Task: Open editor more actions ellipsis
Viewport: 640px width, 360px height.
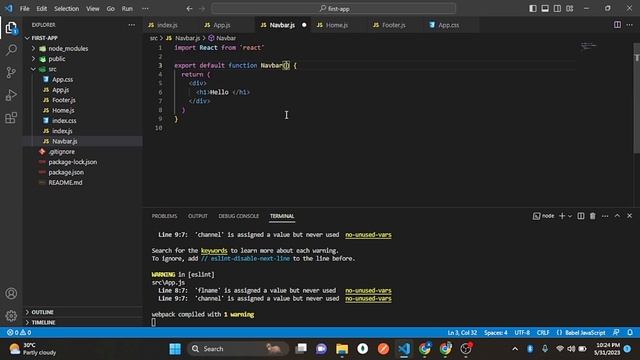Action: (629, 25)
